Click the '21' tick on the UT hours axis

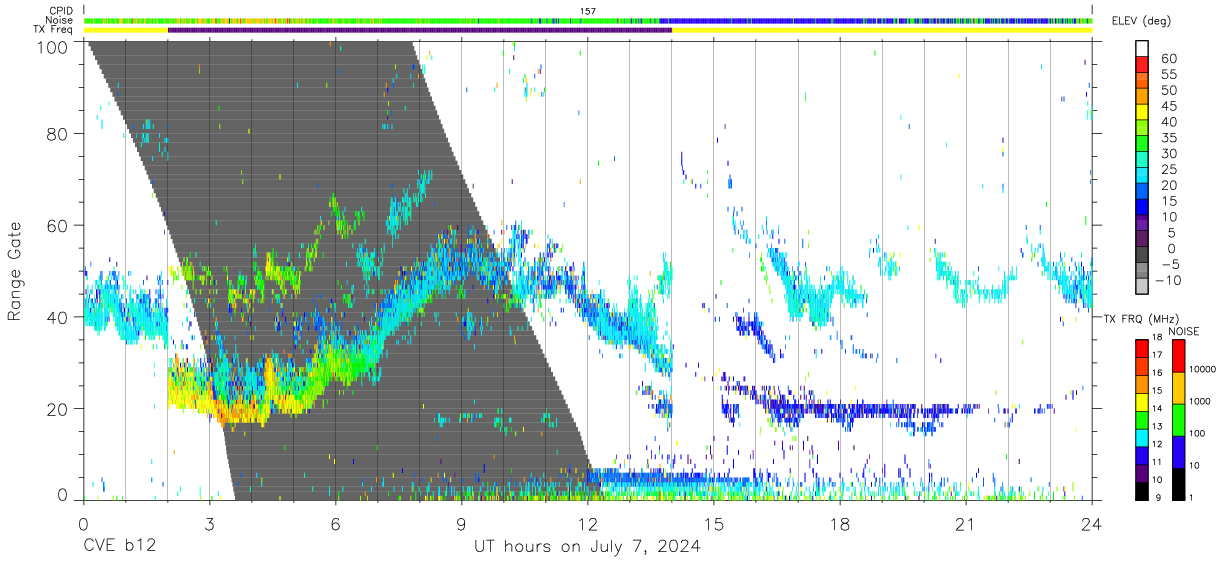(x=966, y=523)
